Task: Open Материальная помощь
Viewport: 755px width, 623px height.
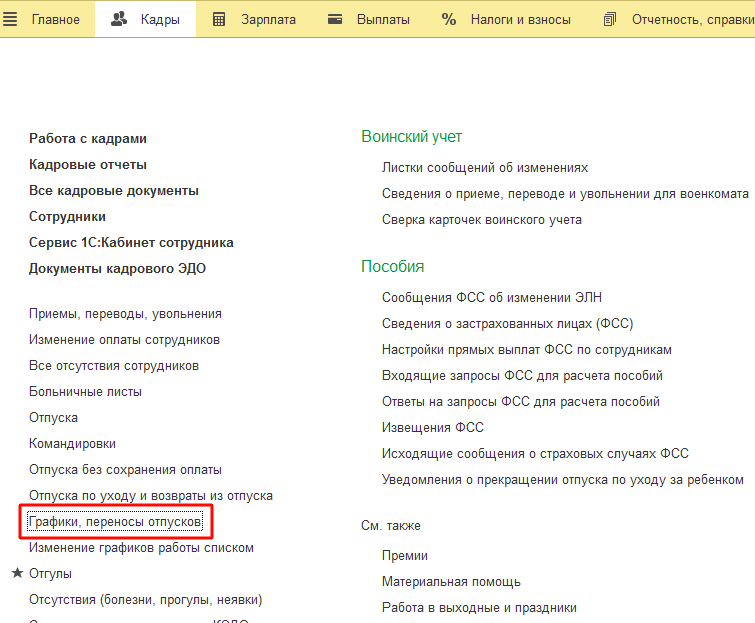Action: (x=451, y=582)
